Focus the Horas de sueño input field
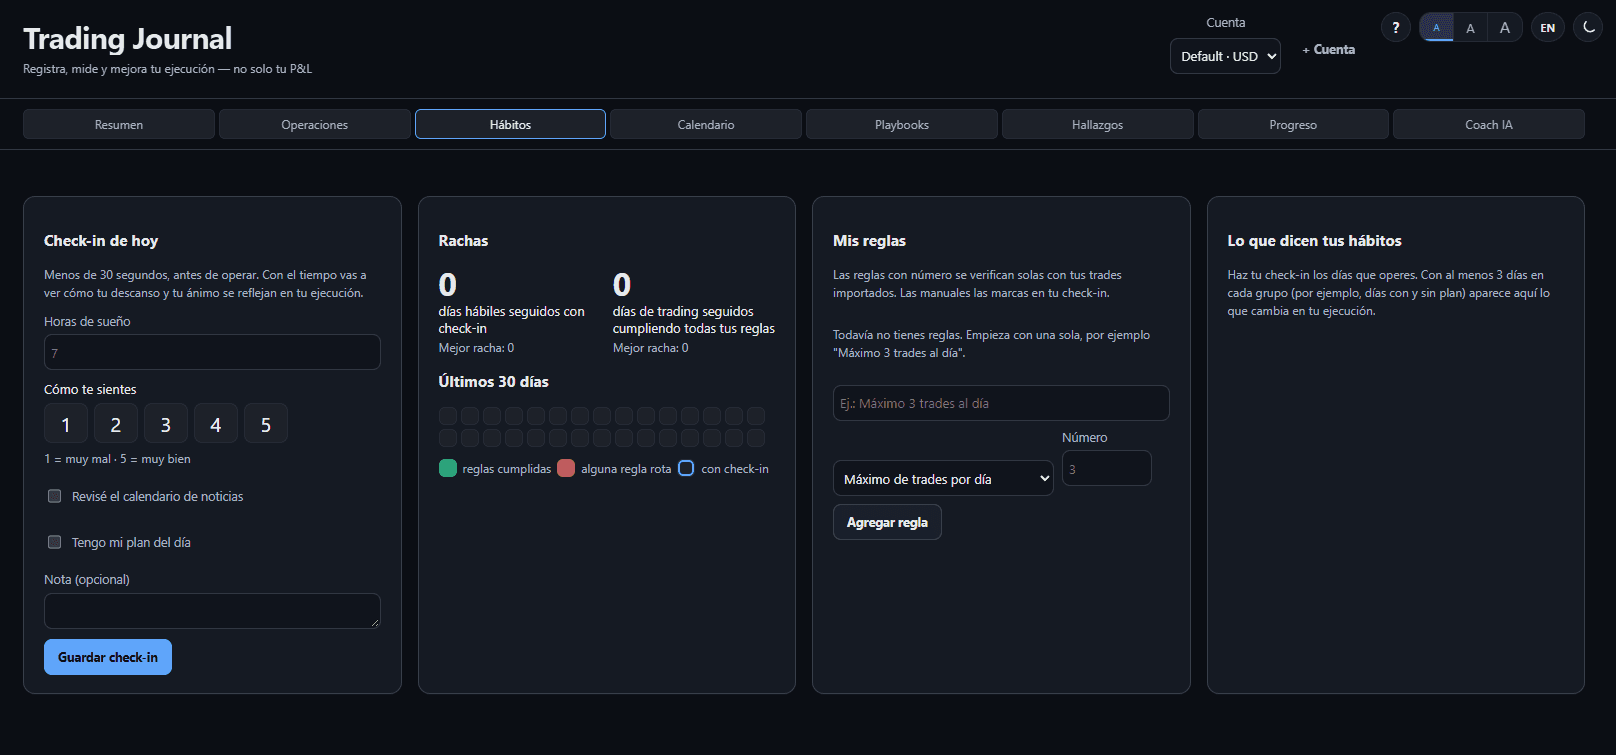This screenshot has height=755, width=1616. tap(212, 352)
